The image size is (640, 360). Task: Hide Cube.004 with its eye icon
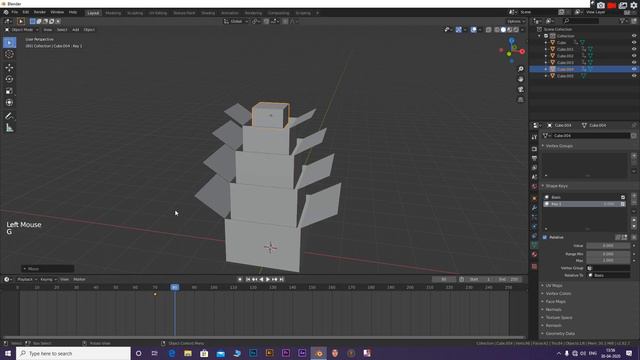coord(634,69)
